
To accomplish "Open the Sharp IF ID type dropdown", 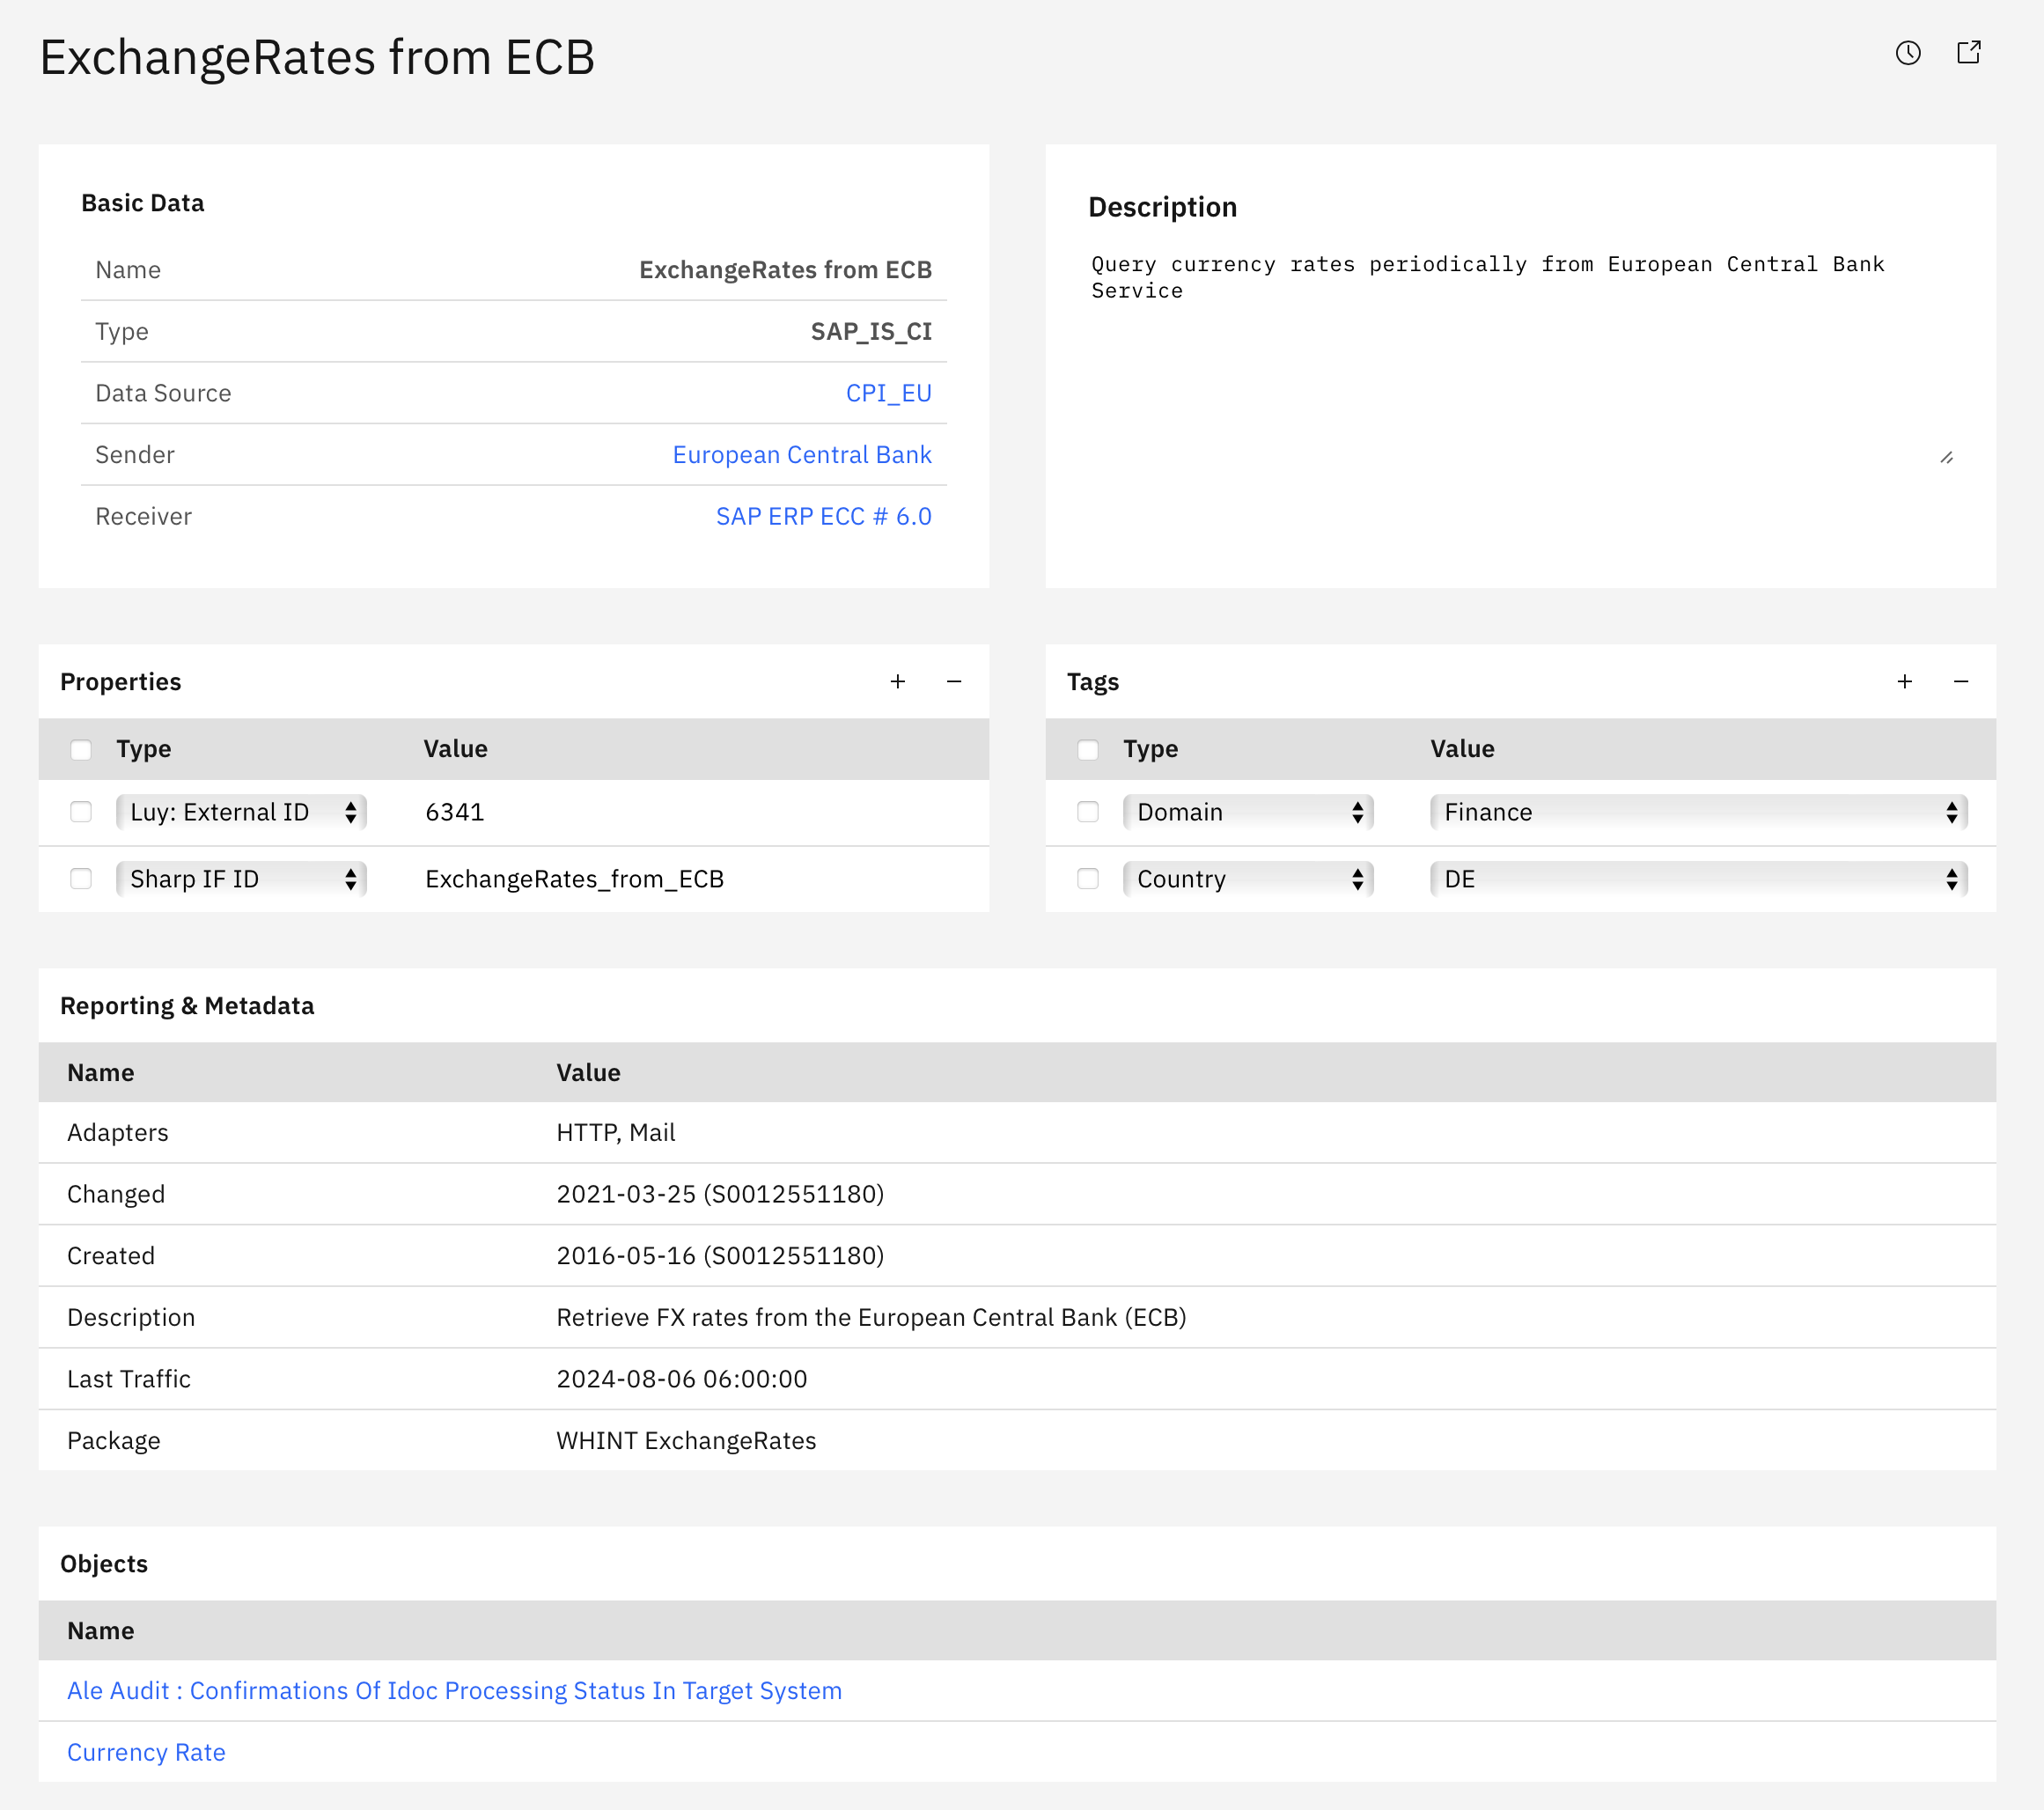I will point(241,879).
